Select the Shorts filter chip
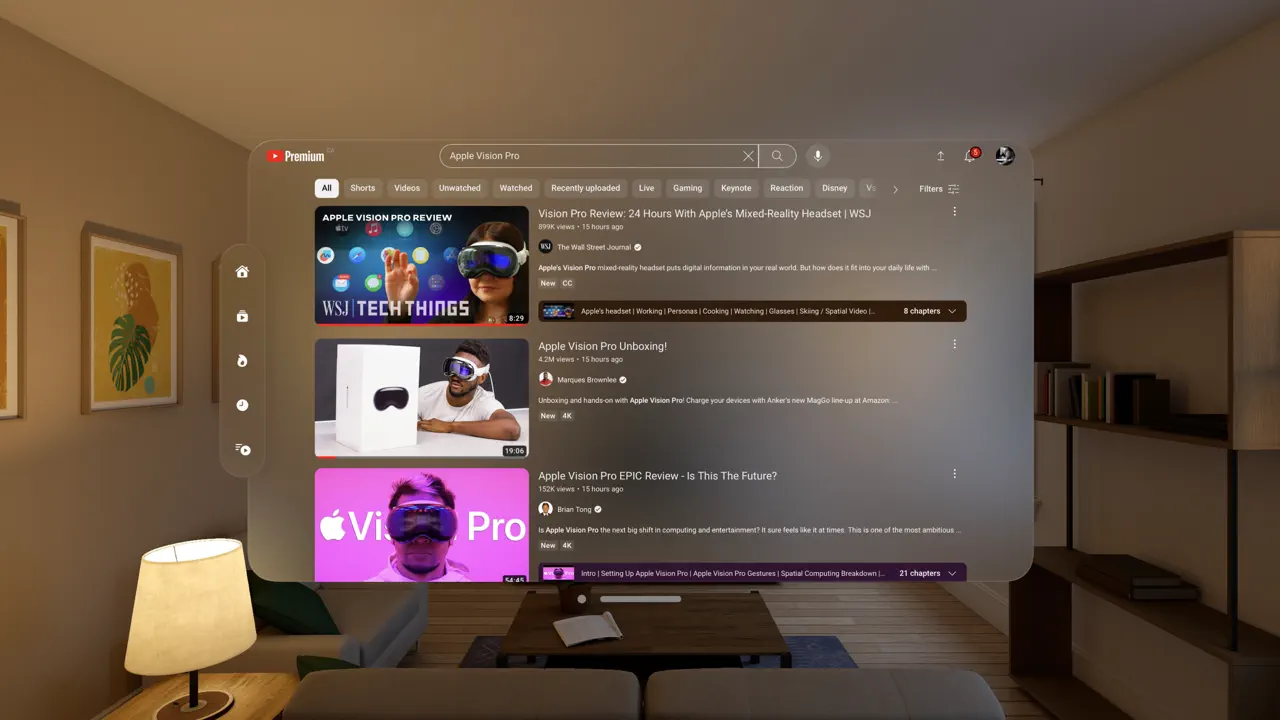Screen dimensions: 1280x720 363,188
